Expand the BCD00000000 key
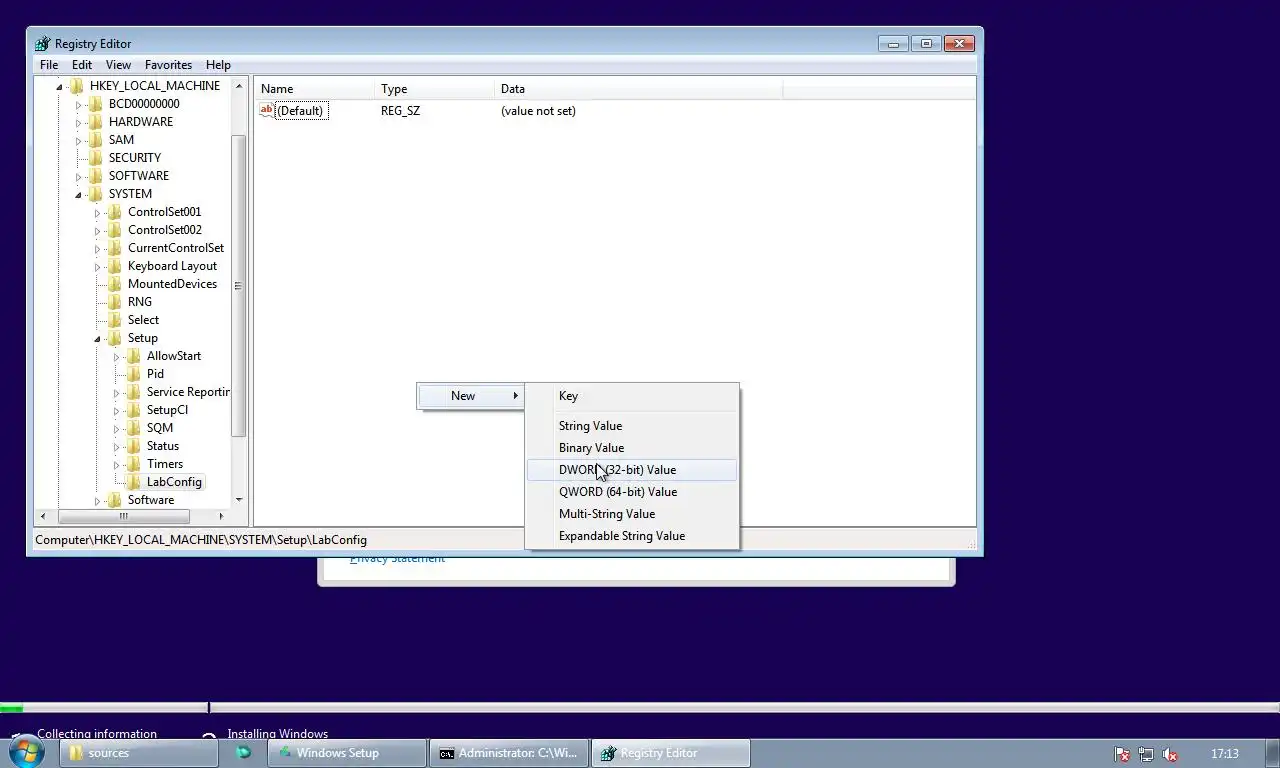The image size is (1280, 768). point(78,104)
